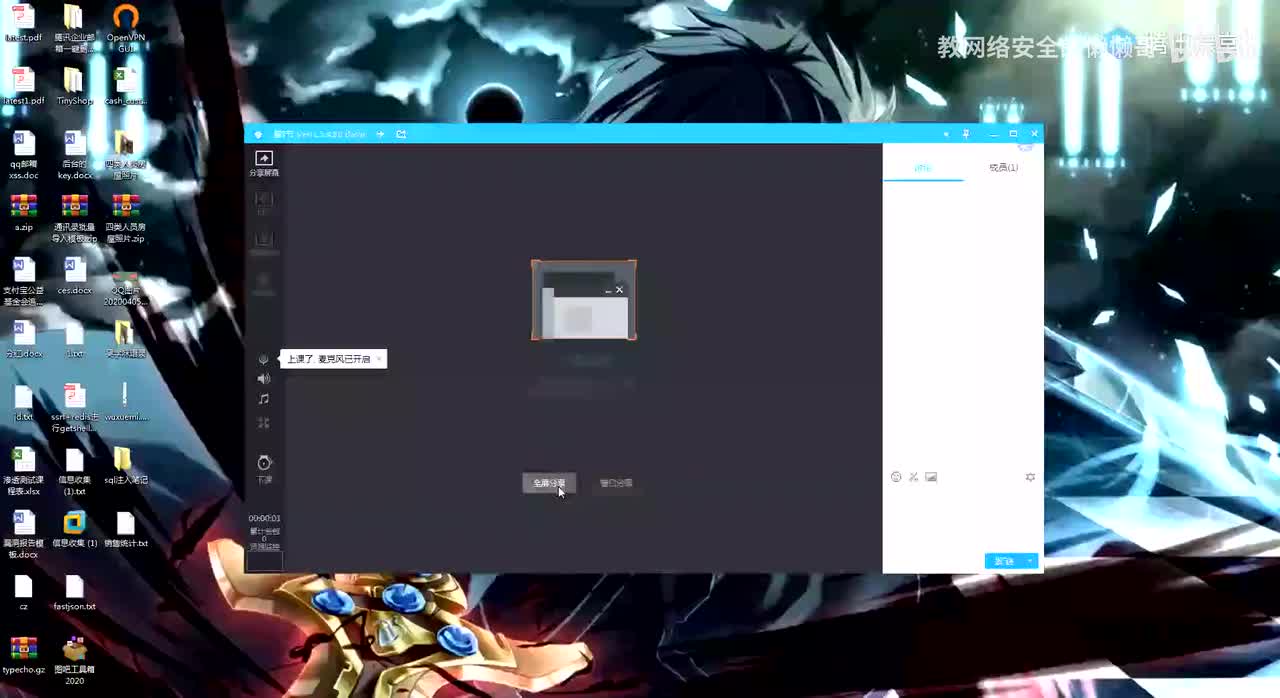The height and width of the screenshot is (698, 1280).
Task: Select the cz file on desktop
Action: pos(23,592)
